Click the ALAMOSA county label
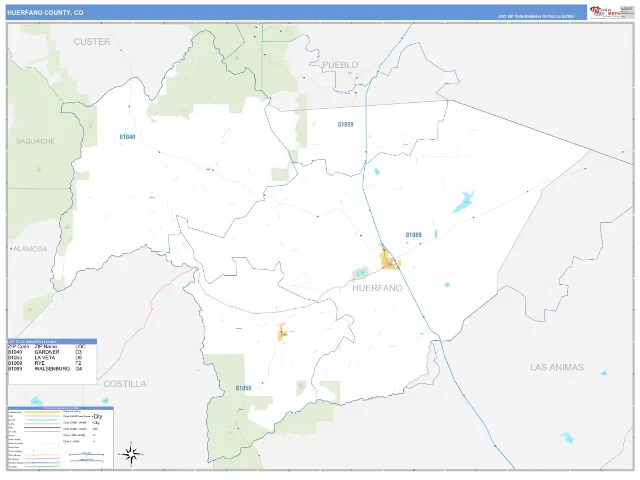This screenshot has width=640, height=480. 30,249
